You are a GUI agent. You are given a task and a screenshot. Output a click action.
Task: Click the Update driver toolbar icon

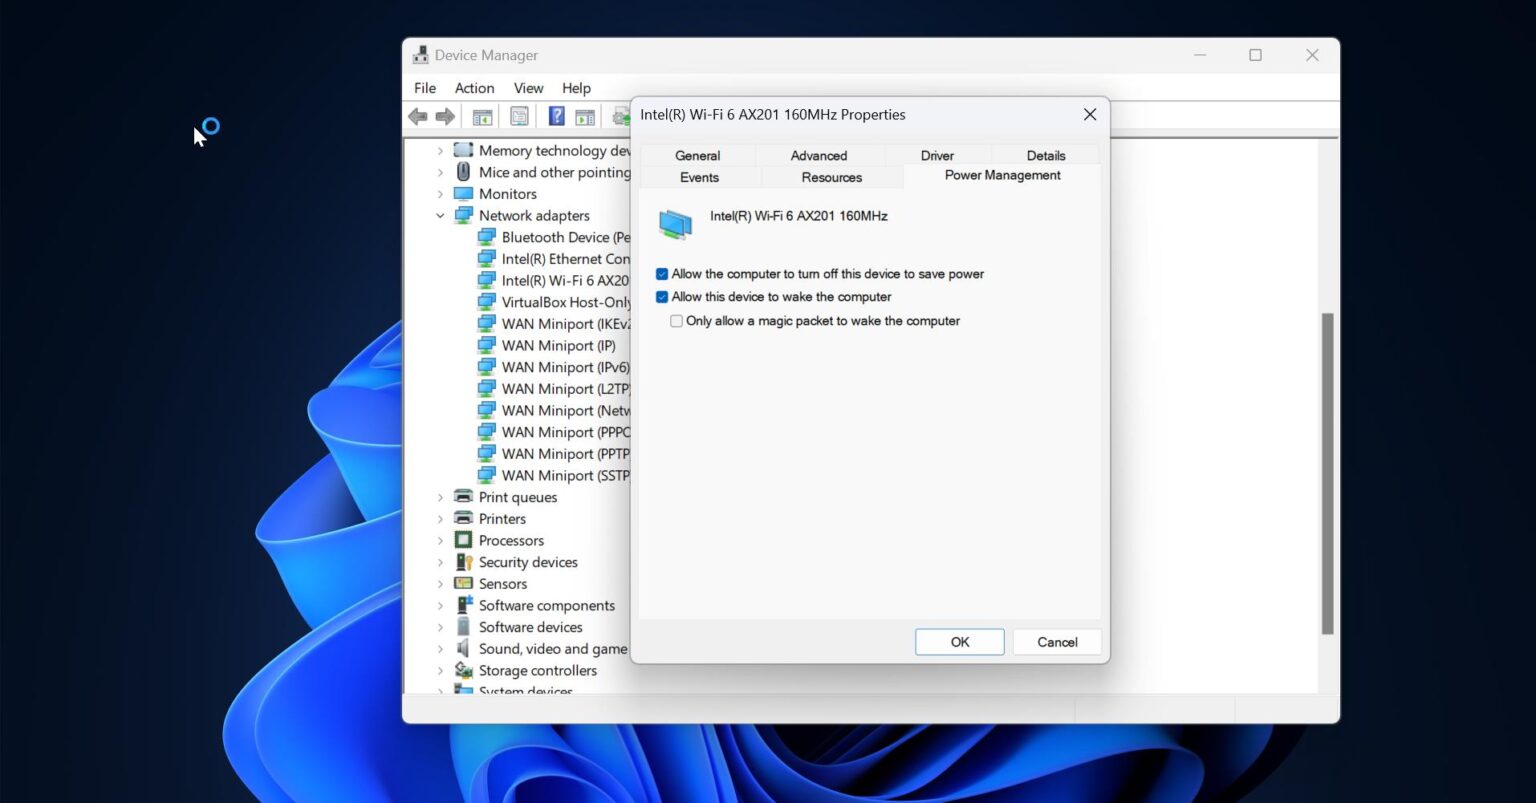[621, 116]
